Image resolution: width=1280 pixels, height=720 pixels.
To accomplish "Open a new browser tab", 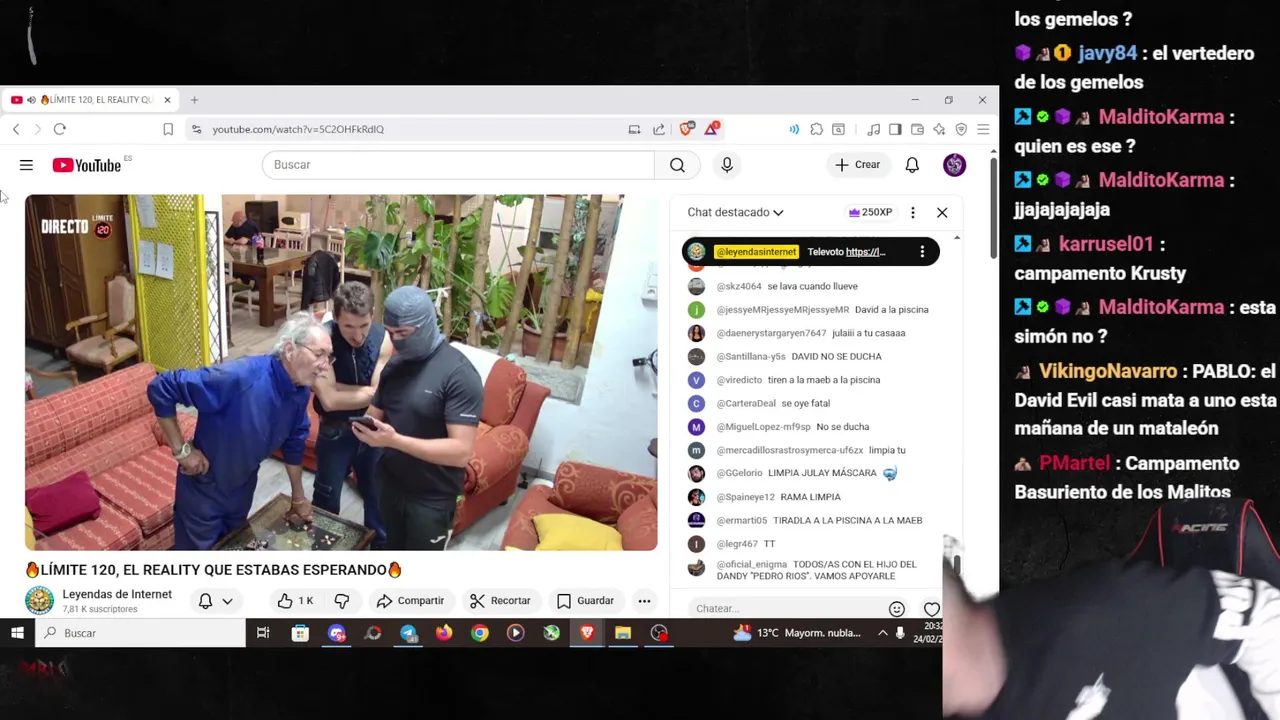I will click(x=194, y=100).
